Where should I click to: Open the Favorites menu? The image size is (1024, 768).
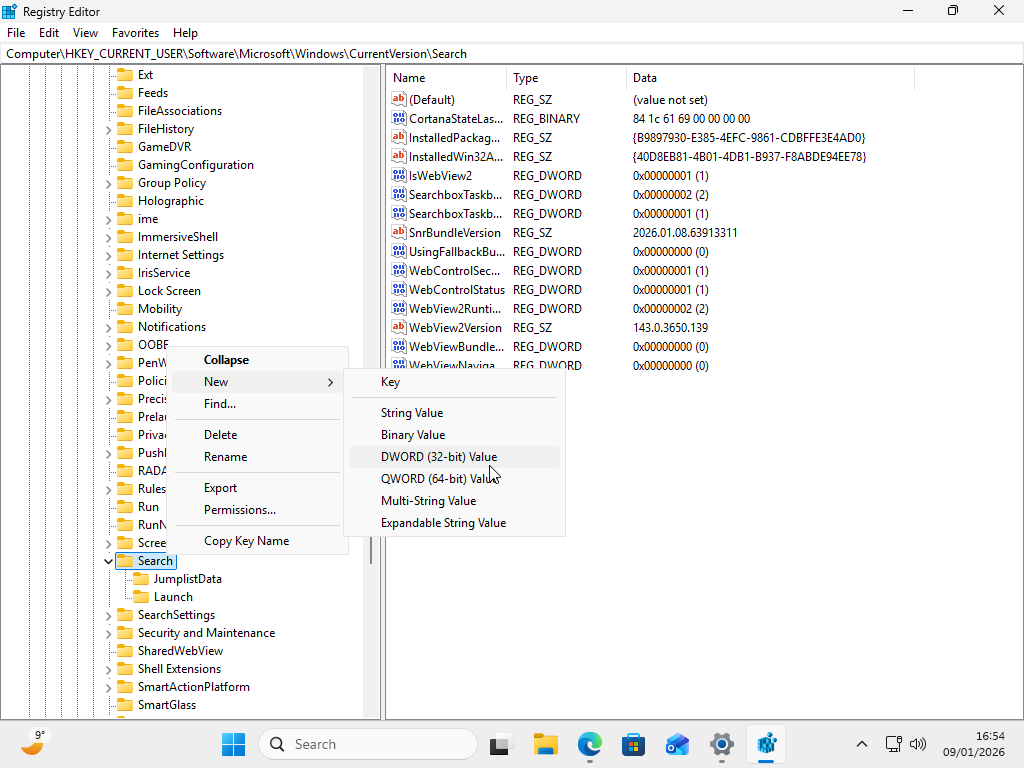(x=135, y=32)
